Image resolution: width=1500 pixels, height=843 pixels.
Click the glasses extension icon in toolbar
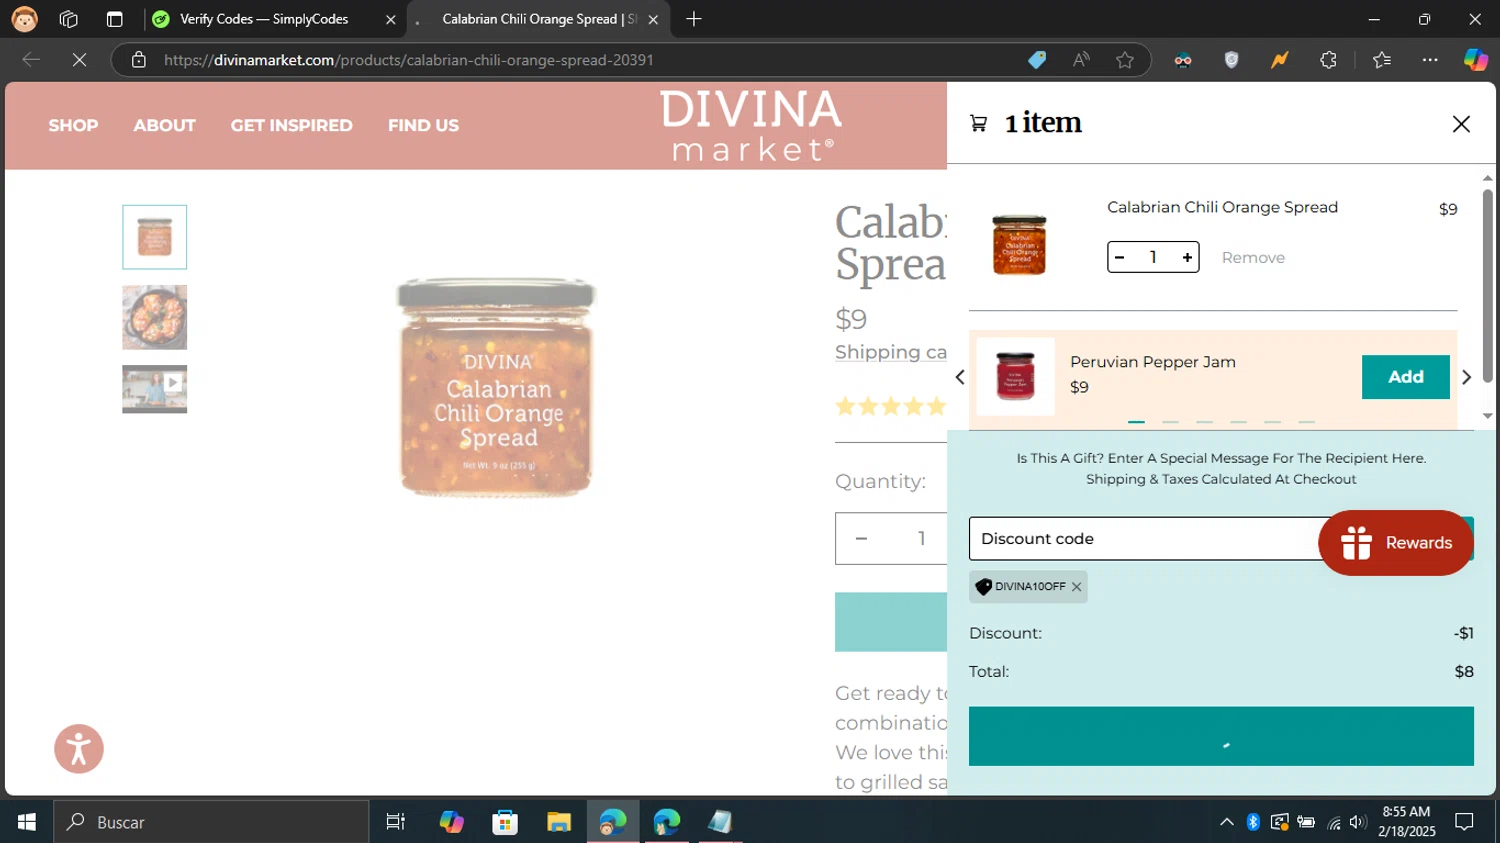1183,60
